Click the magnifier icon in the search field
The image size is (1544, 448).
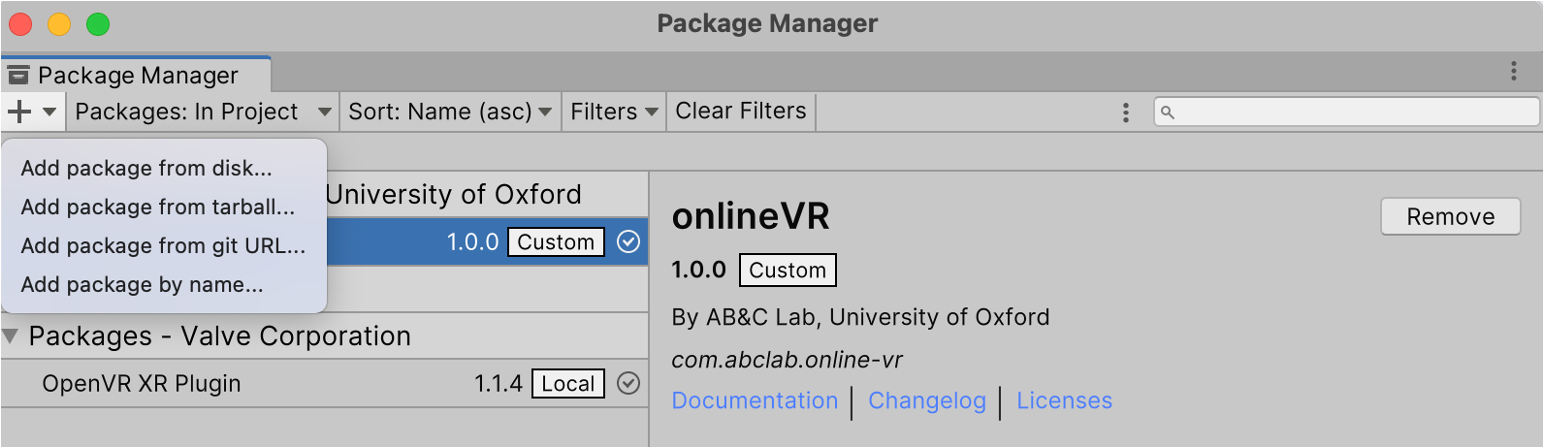tap(1167, 112)
